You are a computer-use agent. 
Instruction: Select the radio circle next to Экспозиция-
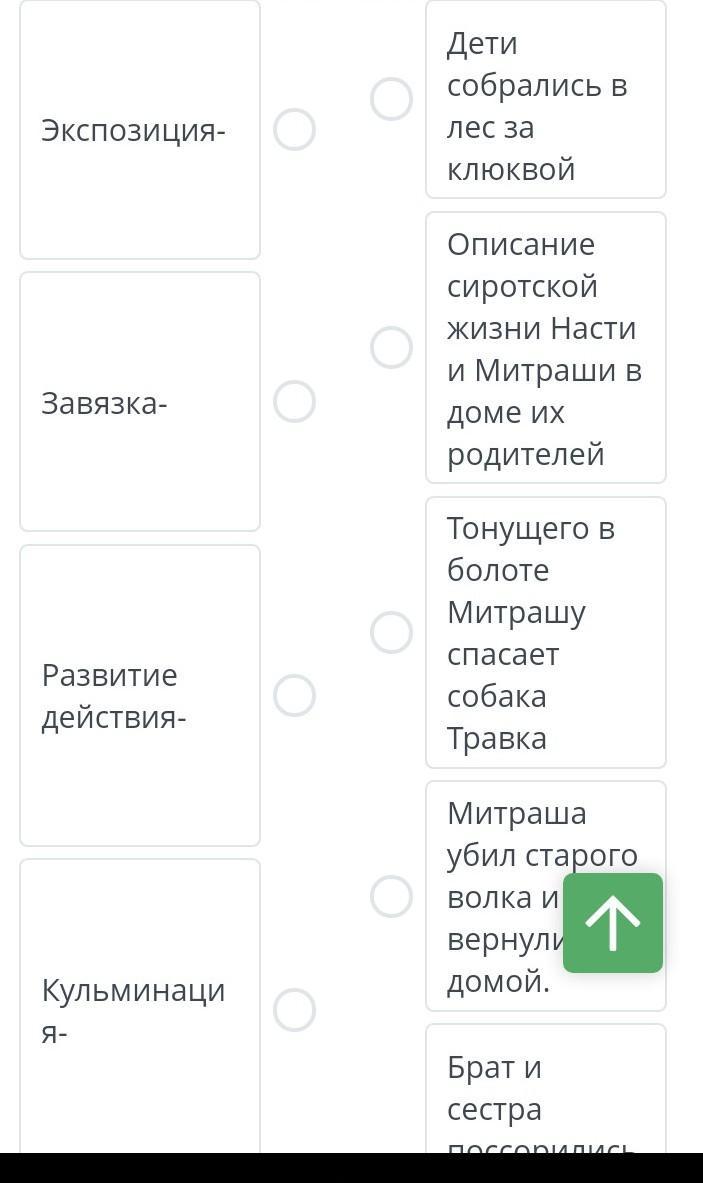(x=294, y=130)
